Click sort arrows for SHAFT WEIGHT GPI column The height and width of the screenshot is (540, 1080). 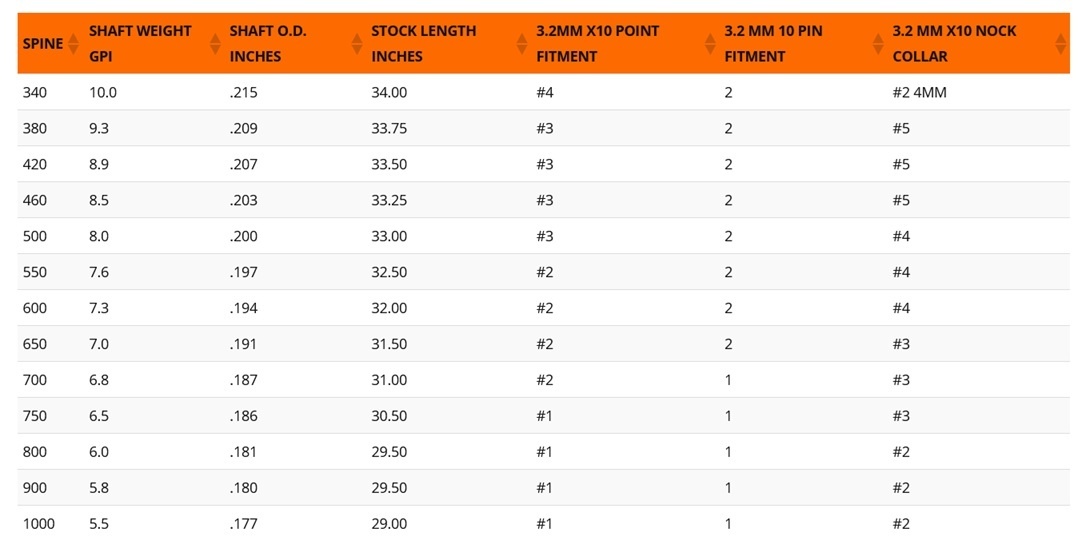(215, 44)
